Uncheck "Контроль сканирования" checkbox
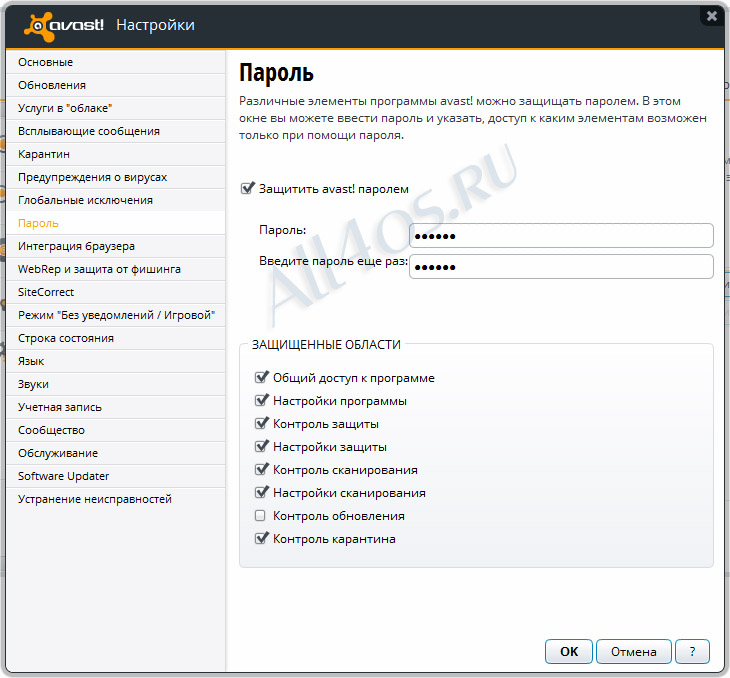The height and width of the screenshot is (678, 730). point(262,469)
